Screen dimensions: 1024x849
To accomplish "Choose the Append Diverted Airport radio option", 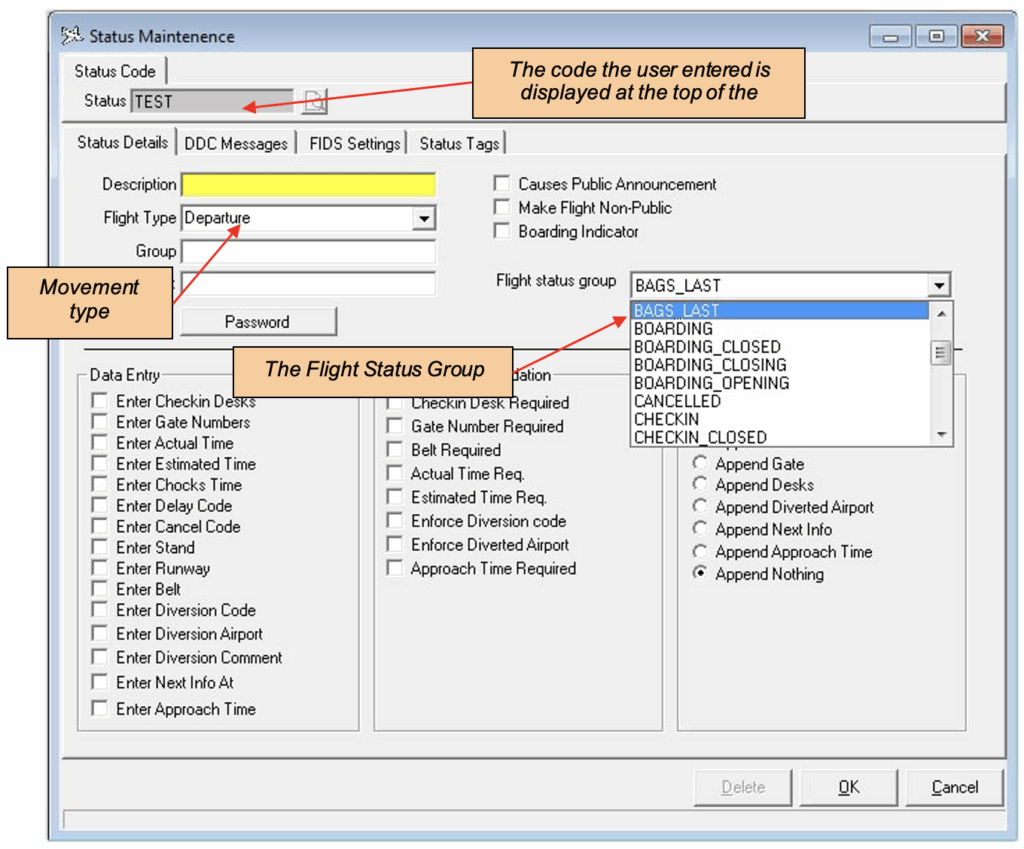I will coord(700,507).
